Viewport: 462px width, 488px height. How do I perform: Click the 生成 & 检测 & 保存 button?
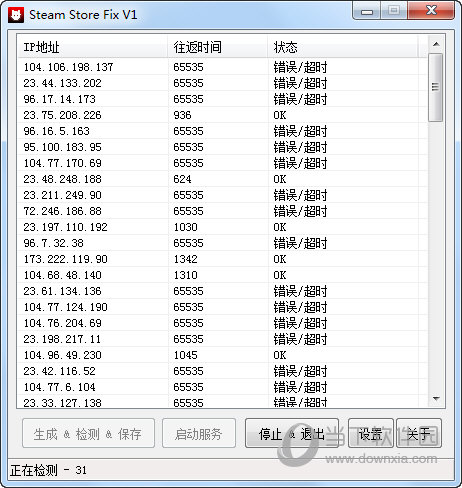click(x=88, y=433)
